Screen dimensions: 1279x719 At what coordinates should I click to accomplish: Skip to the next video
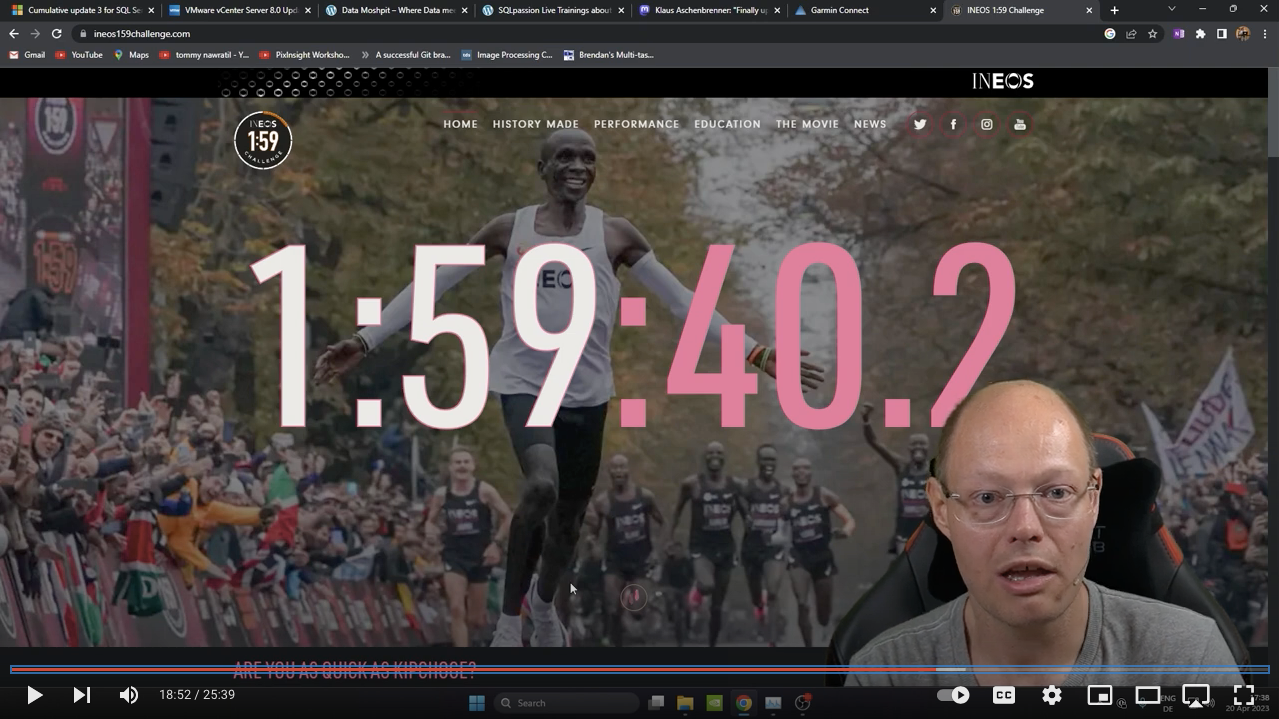(x=82, y=695)
